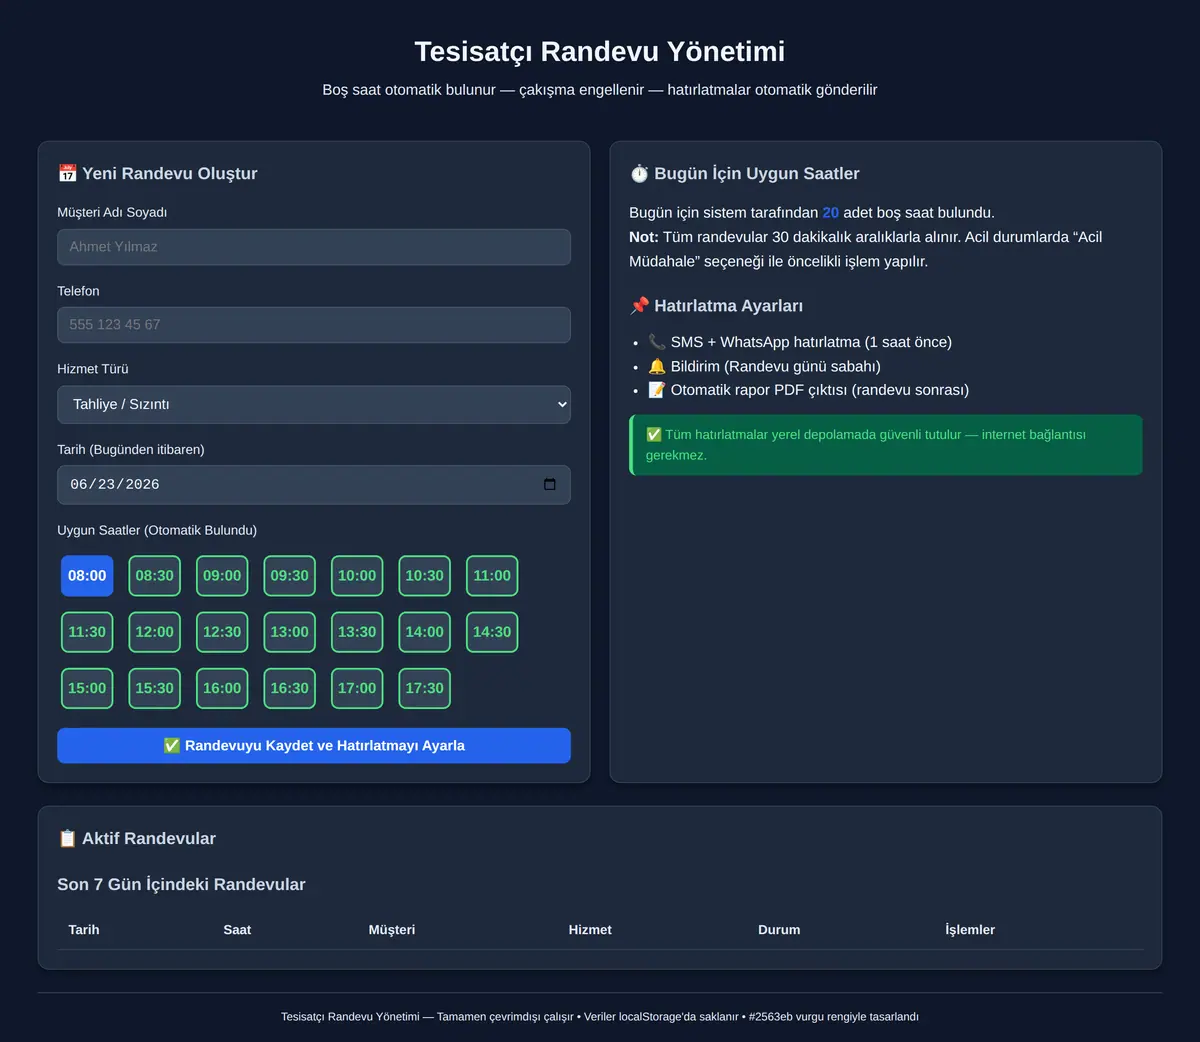
Task: Click the İşlemler column header
Action: coord(970,930)
